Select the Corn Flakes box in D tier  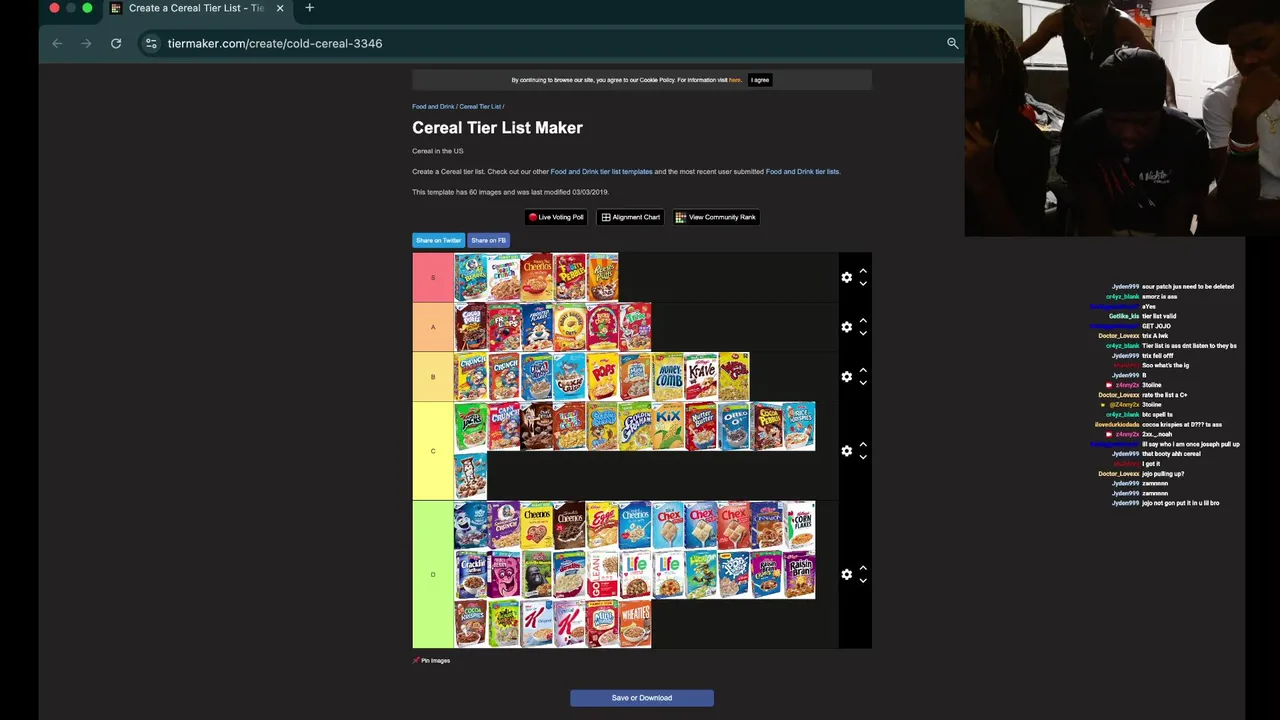[x=800, y=525]
